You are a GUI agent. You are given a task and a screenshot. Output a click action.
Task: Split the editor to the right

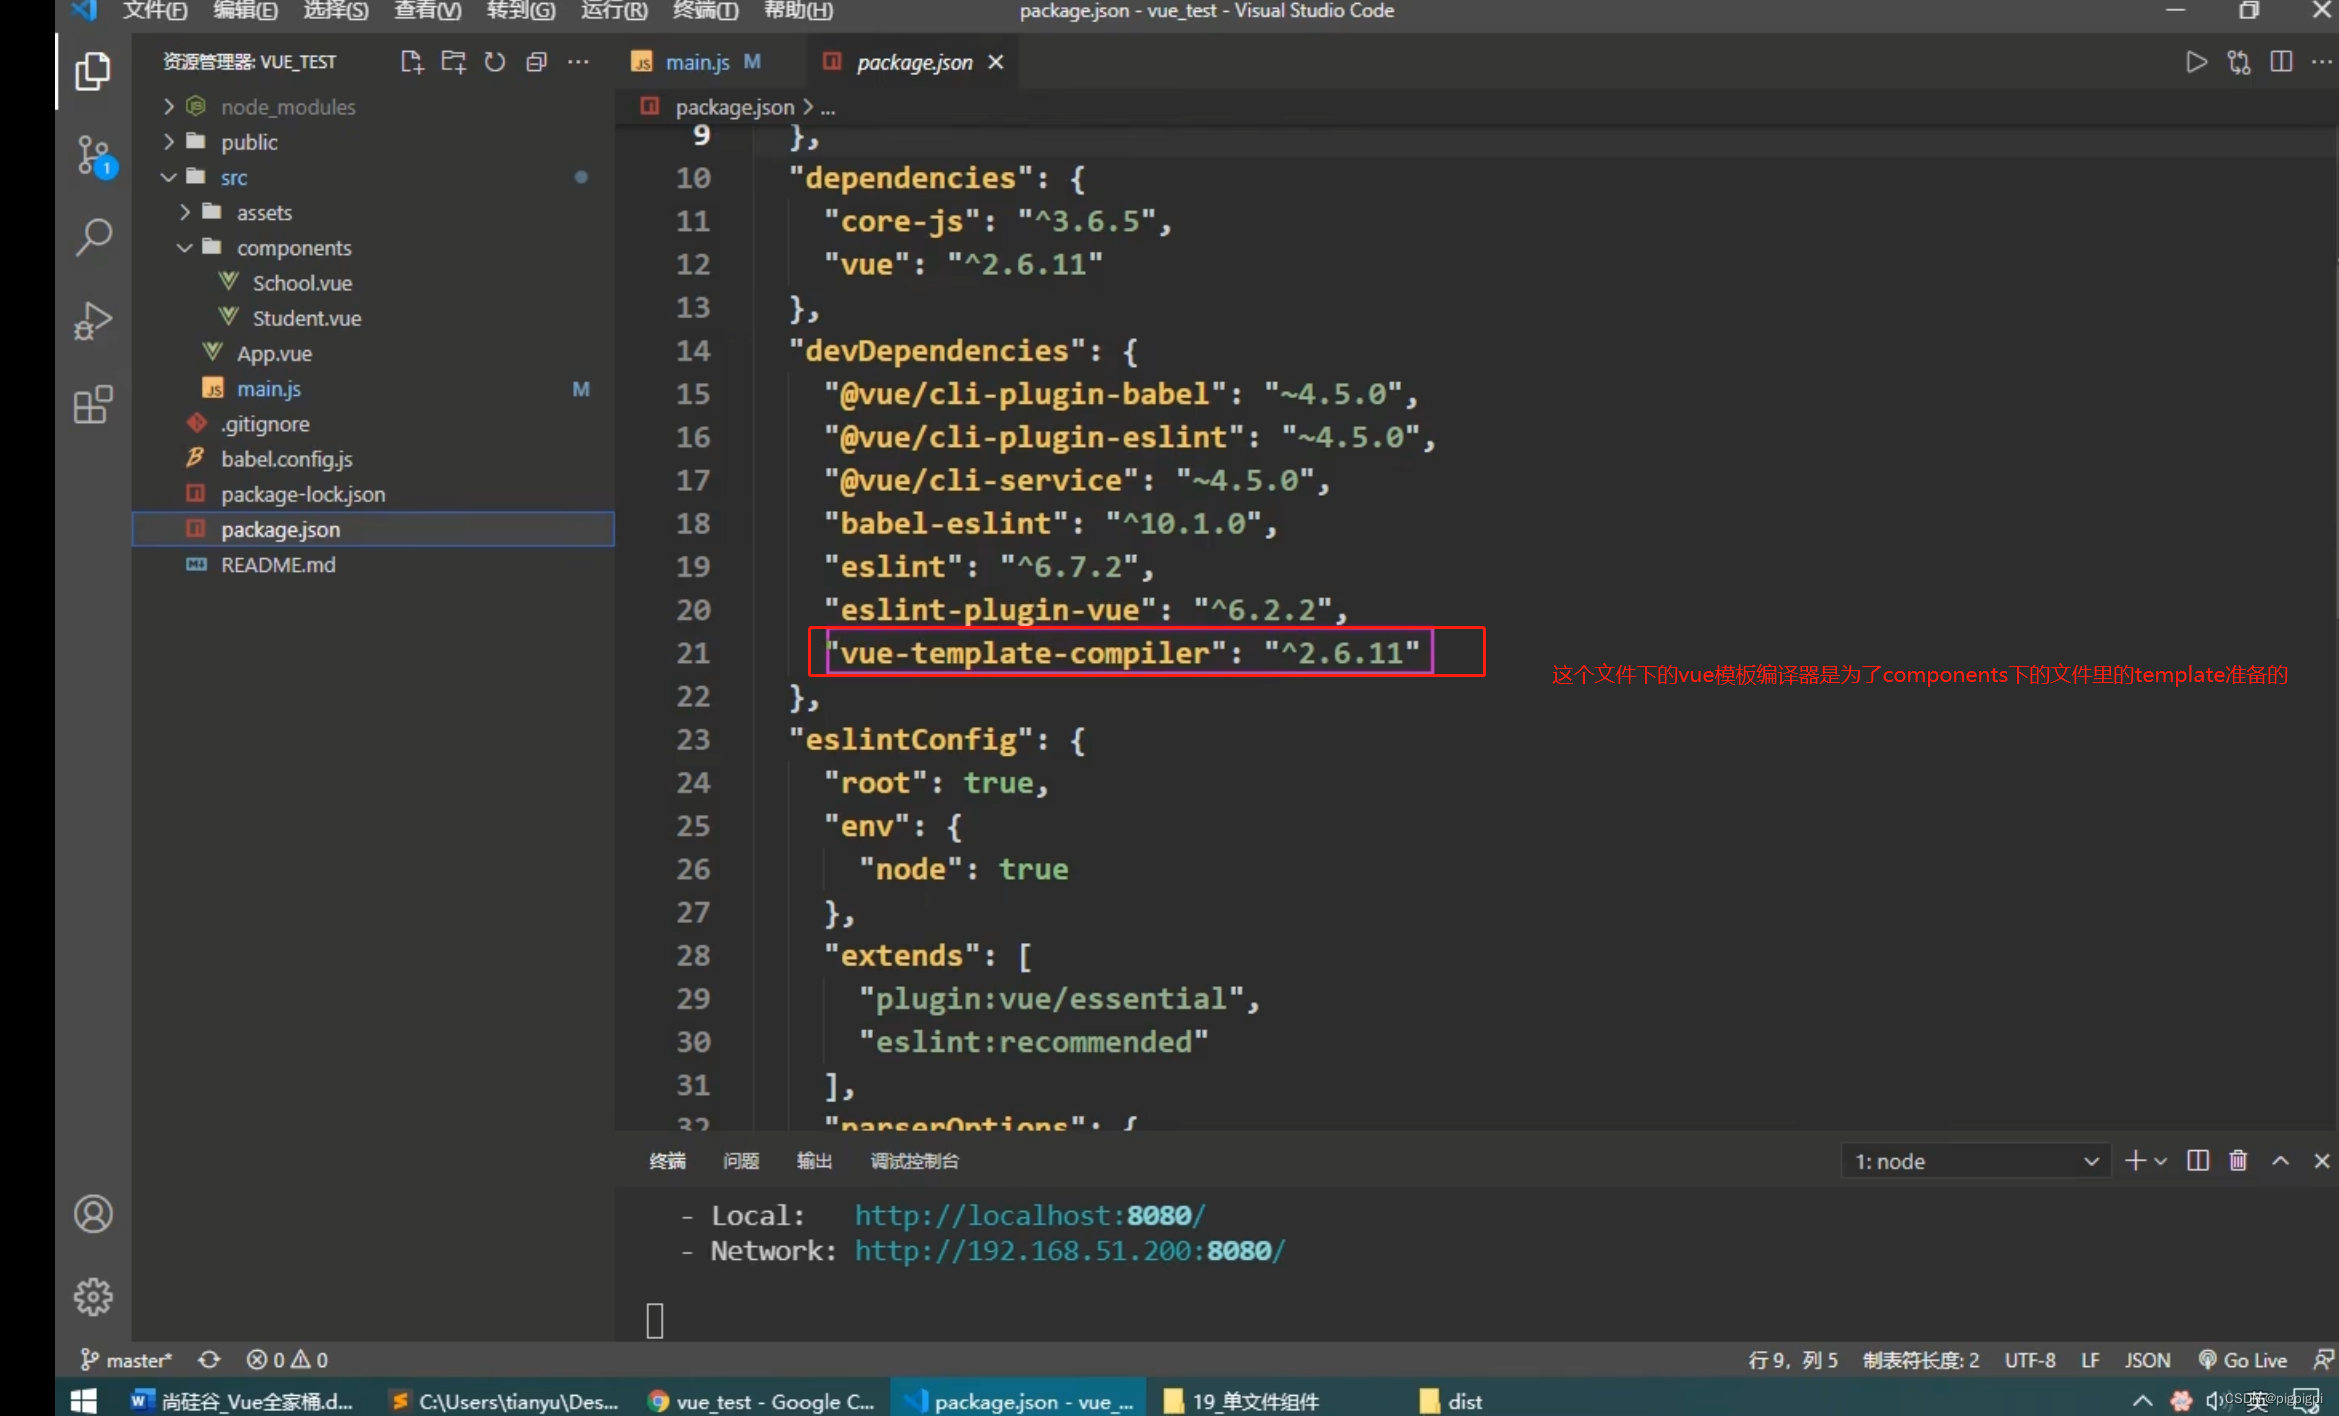click(2281, 62)
